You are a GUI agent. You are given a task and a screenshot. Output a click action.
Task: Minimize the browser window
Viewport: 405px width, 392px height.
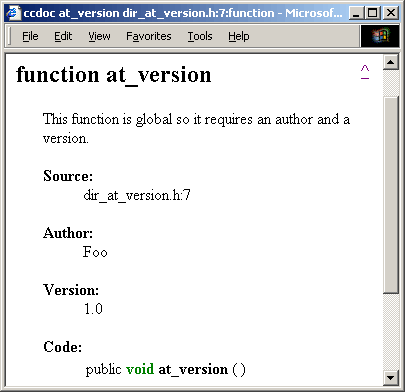[356, 13]
